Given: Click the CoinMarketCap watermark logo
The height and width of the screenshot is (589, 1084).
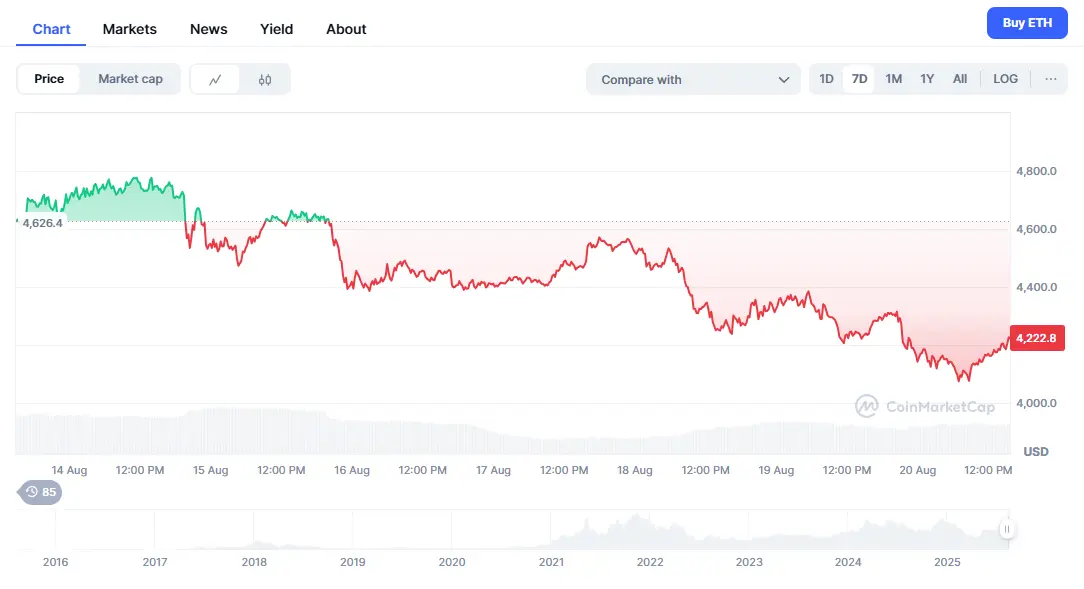Looking at the screenshot, I should coord(911,406).
